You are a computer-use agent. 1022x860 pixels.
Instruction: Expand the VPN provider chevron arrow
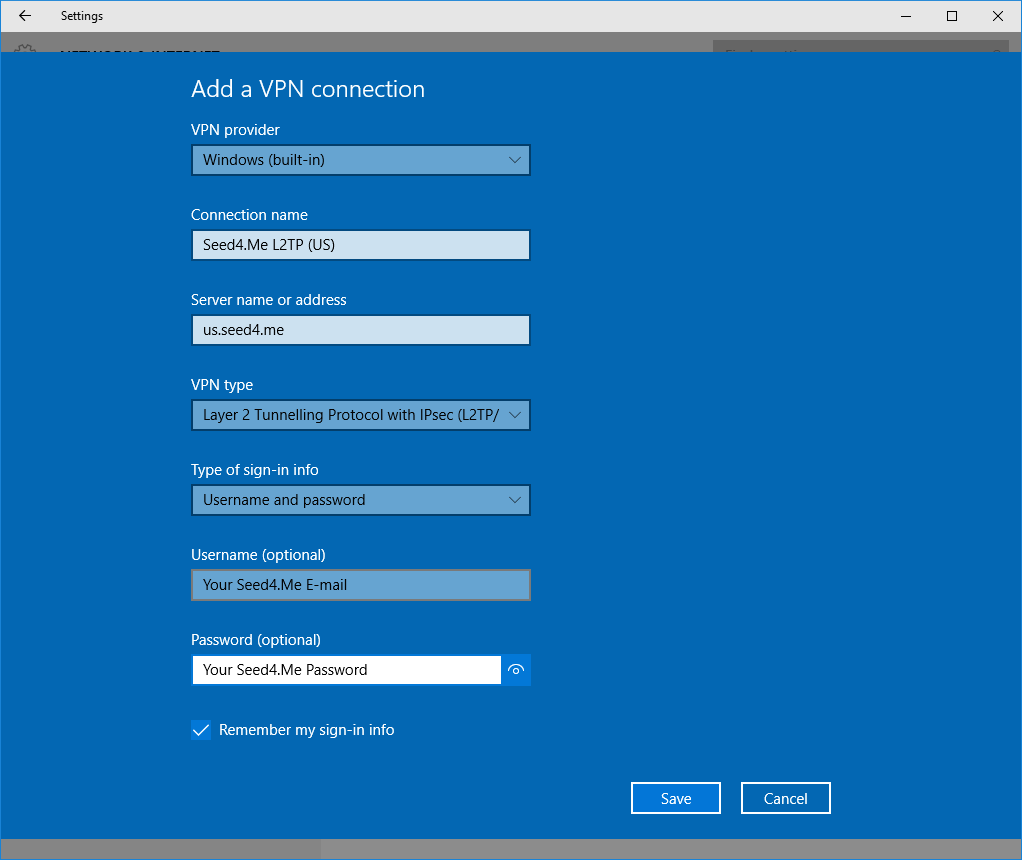(x=514, y=160)
